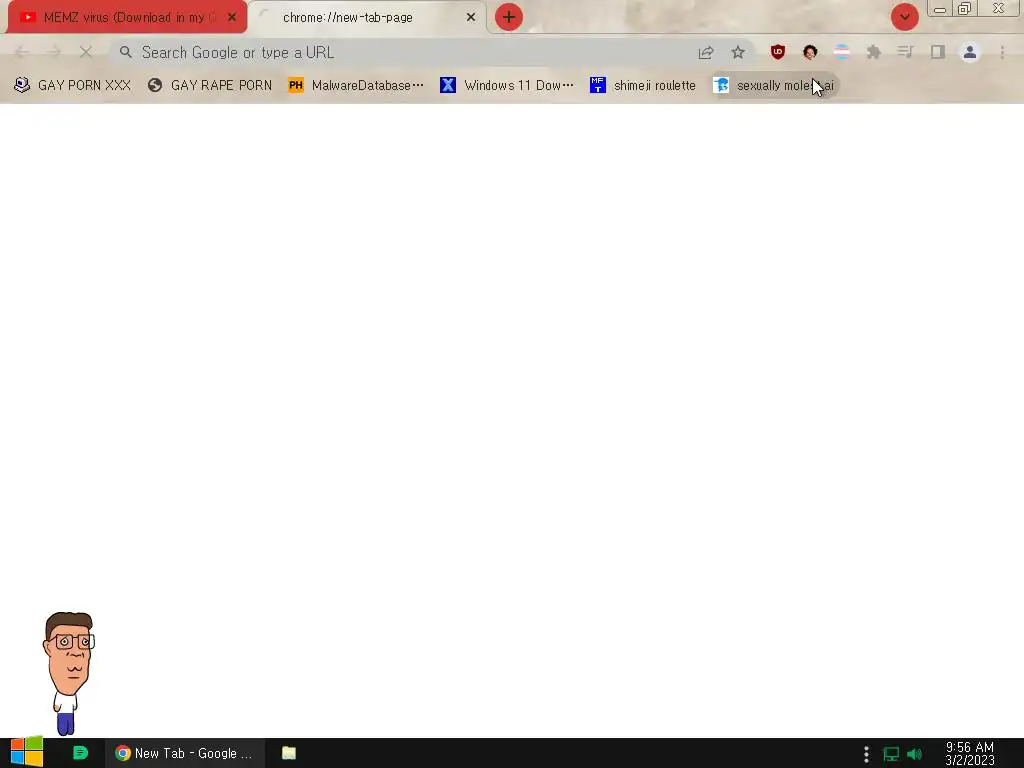Click the face avatar extension icon
The image size is (1024, 768).
click(810, 52)
